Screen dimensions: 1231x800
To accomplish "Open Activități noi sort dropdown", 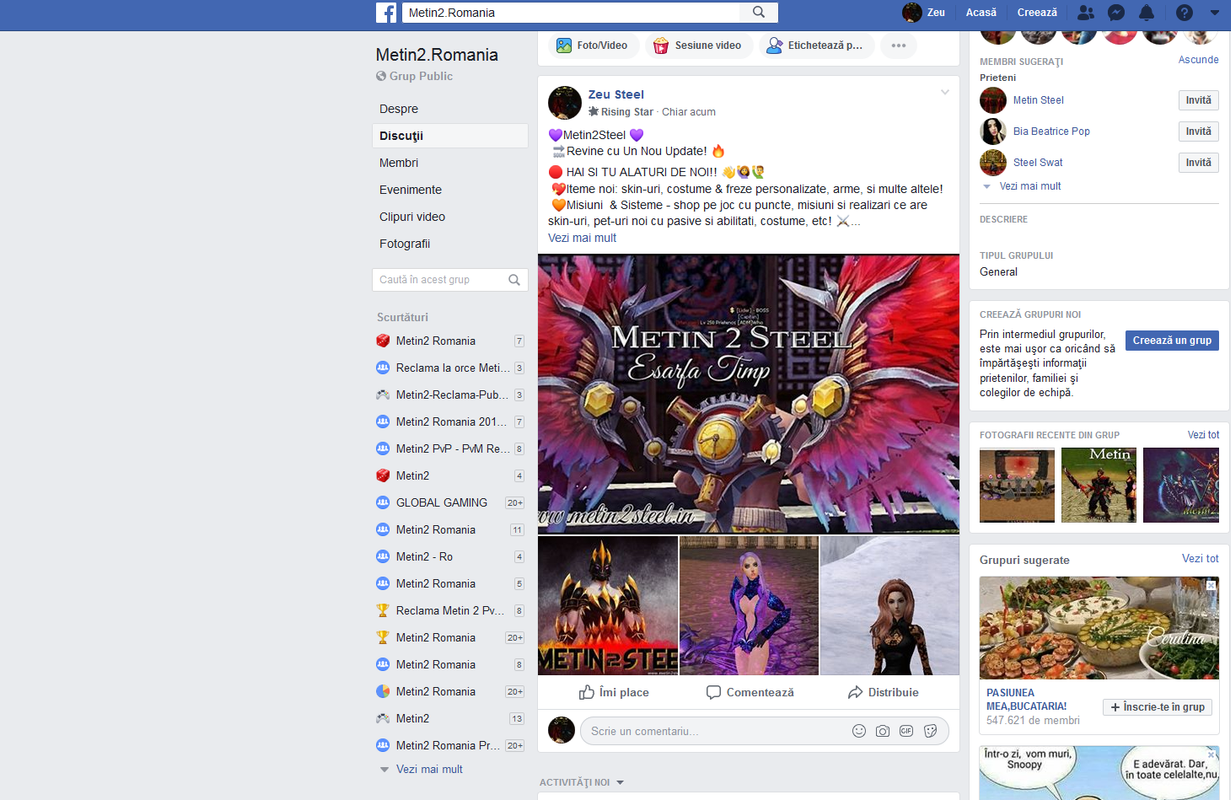I will (x=582, y=782).
